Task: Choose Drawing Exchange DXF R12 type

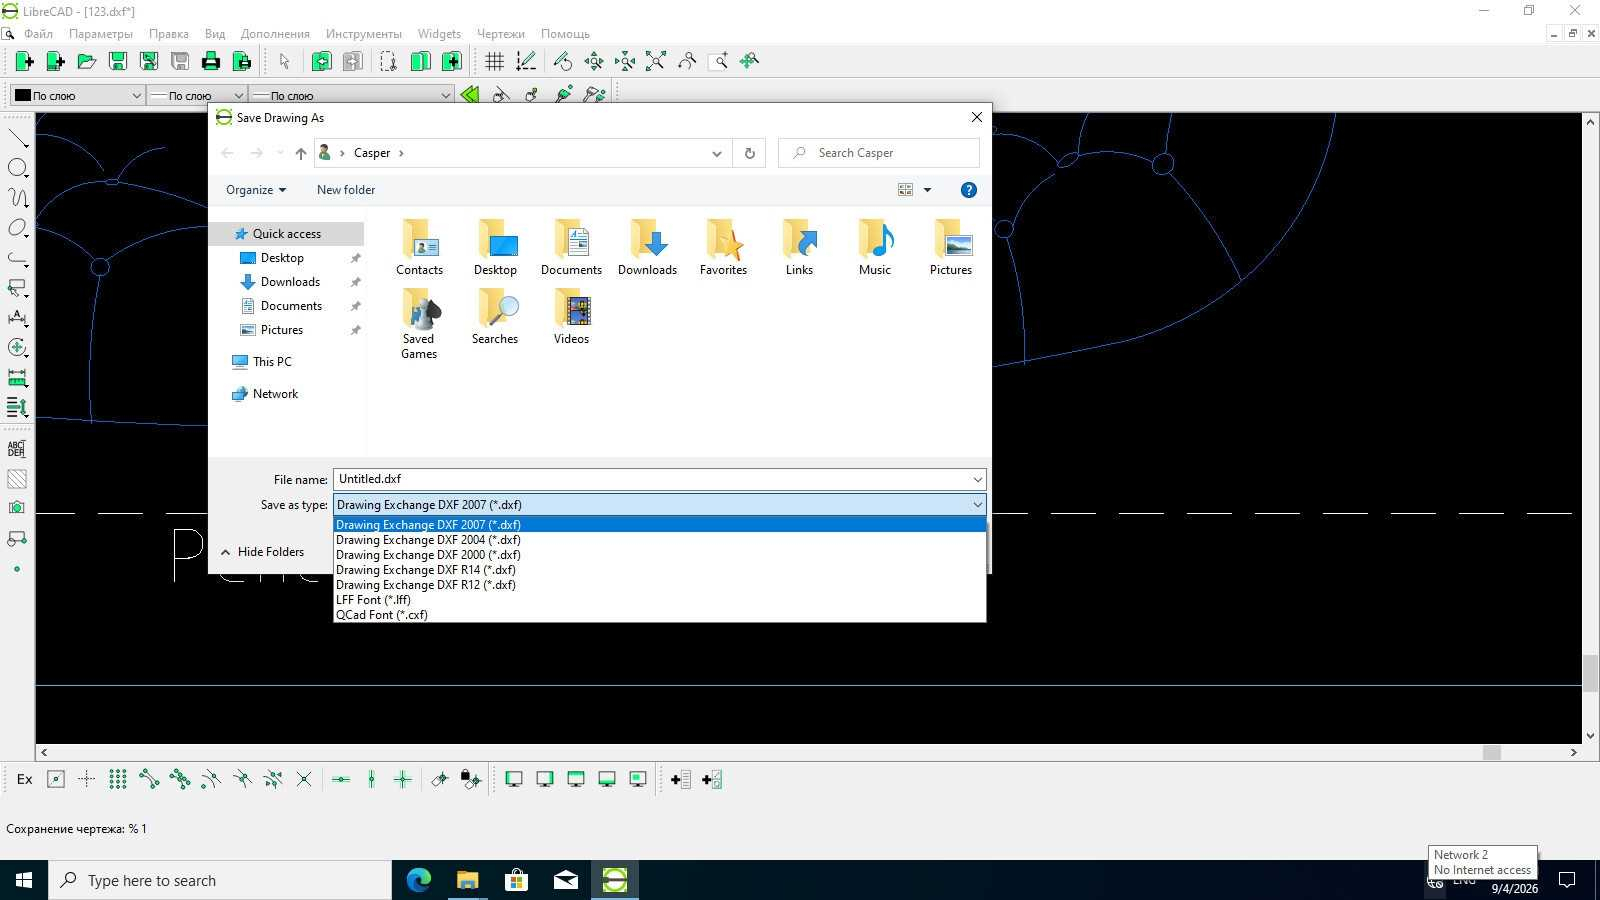Action: 426,585
